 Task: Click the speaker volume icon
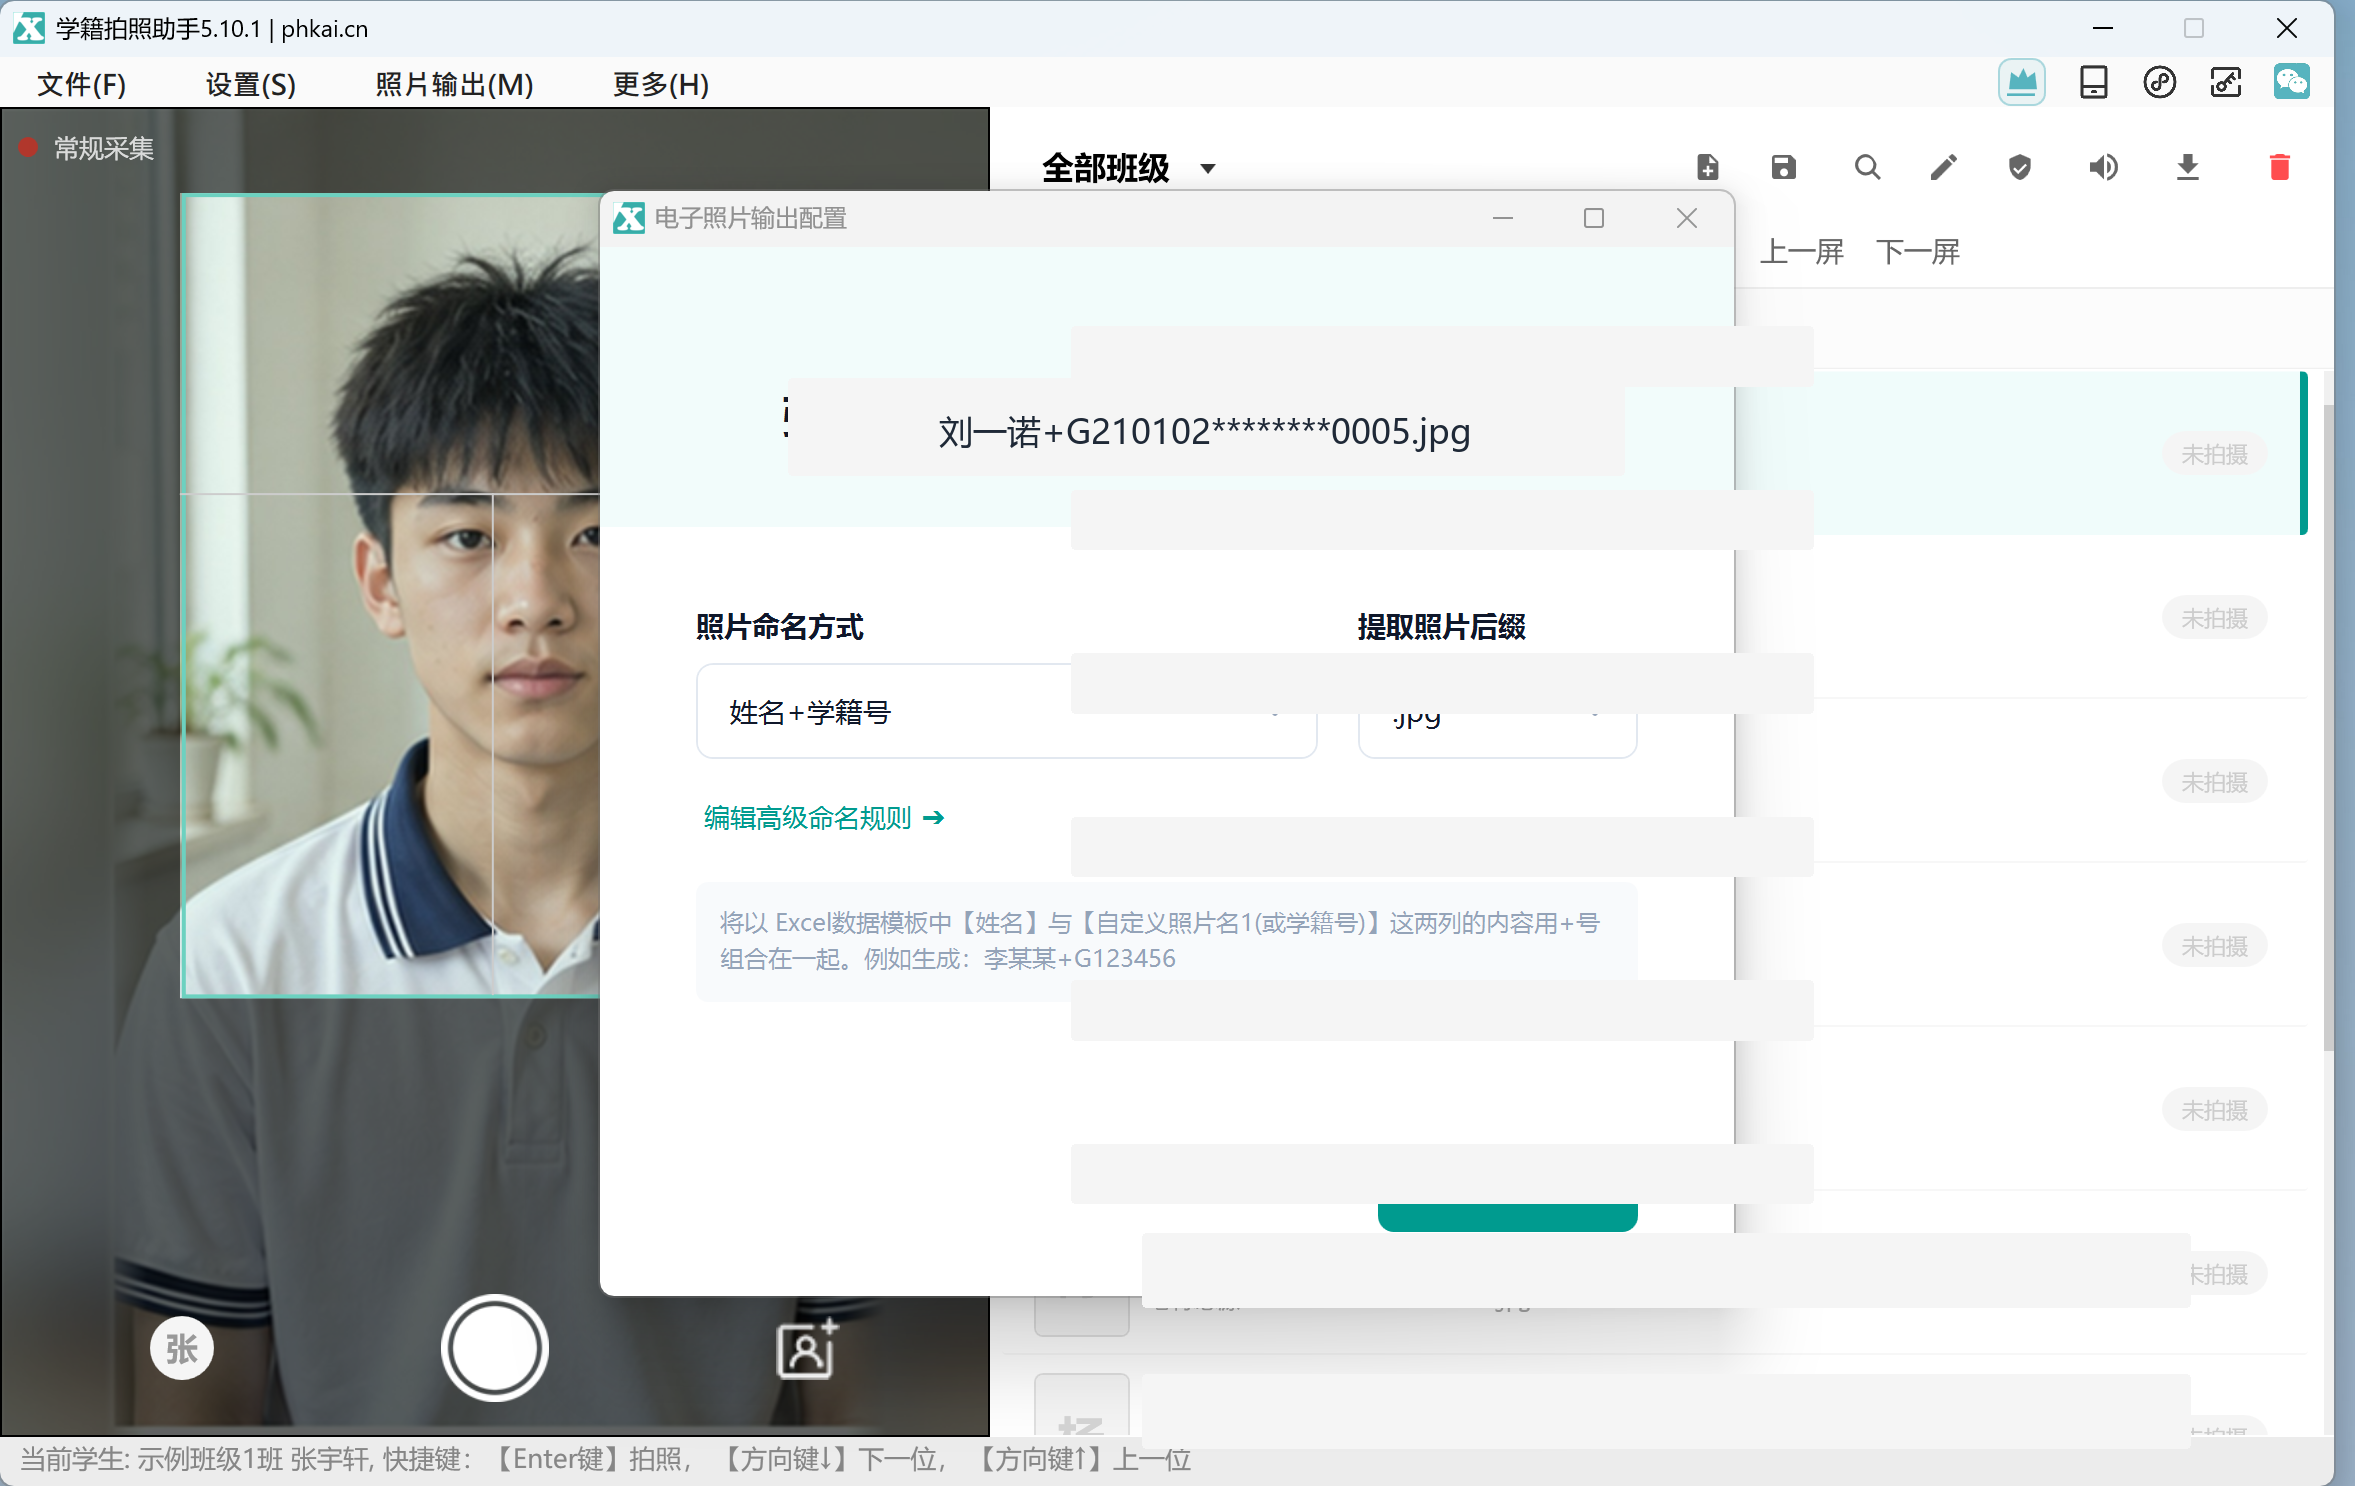pyautogui.click(x=2102, y=167)
